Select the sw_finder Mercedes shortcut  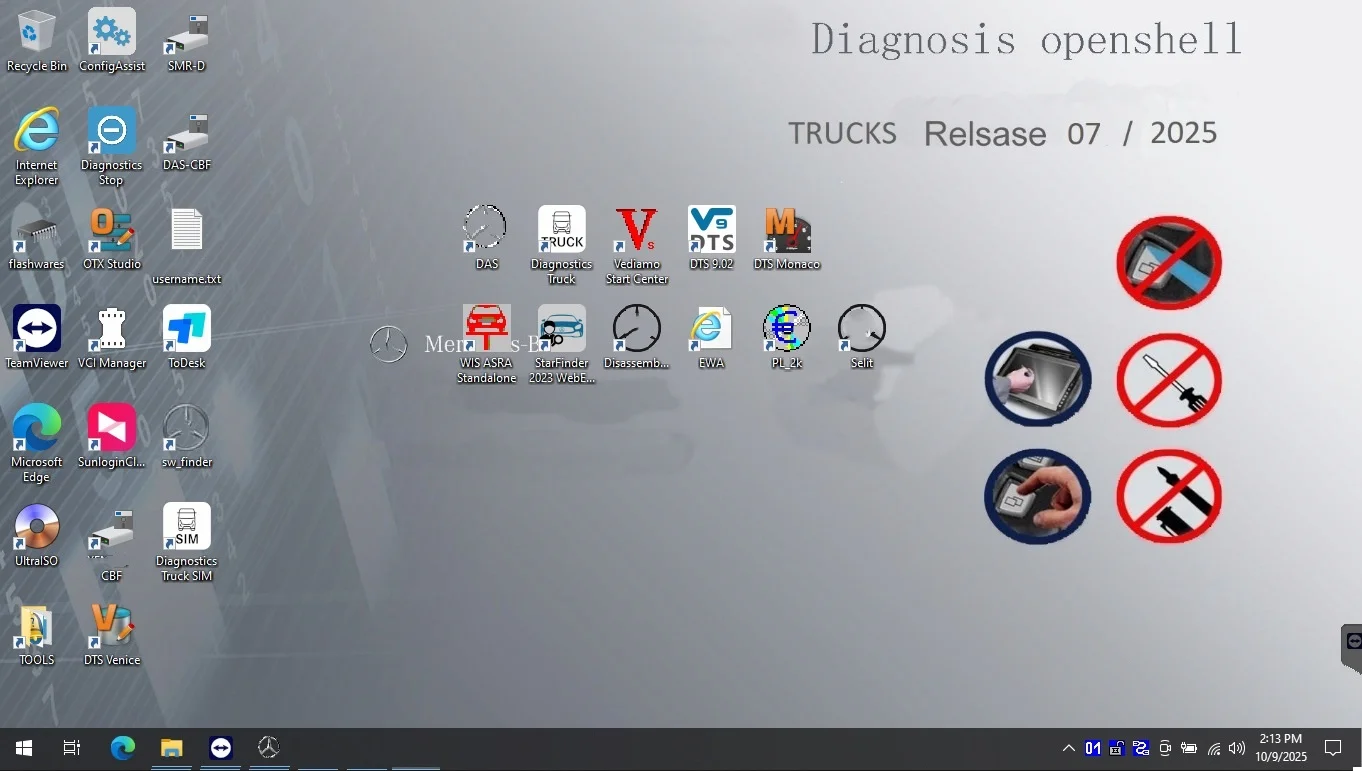pyautogui.click(x=187, y=437)
